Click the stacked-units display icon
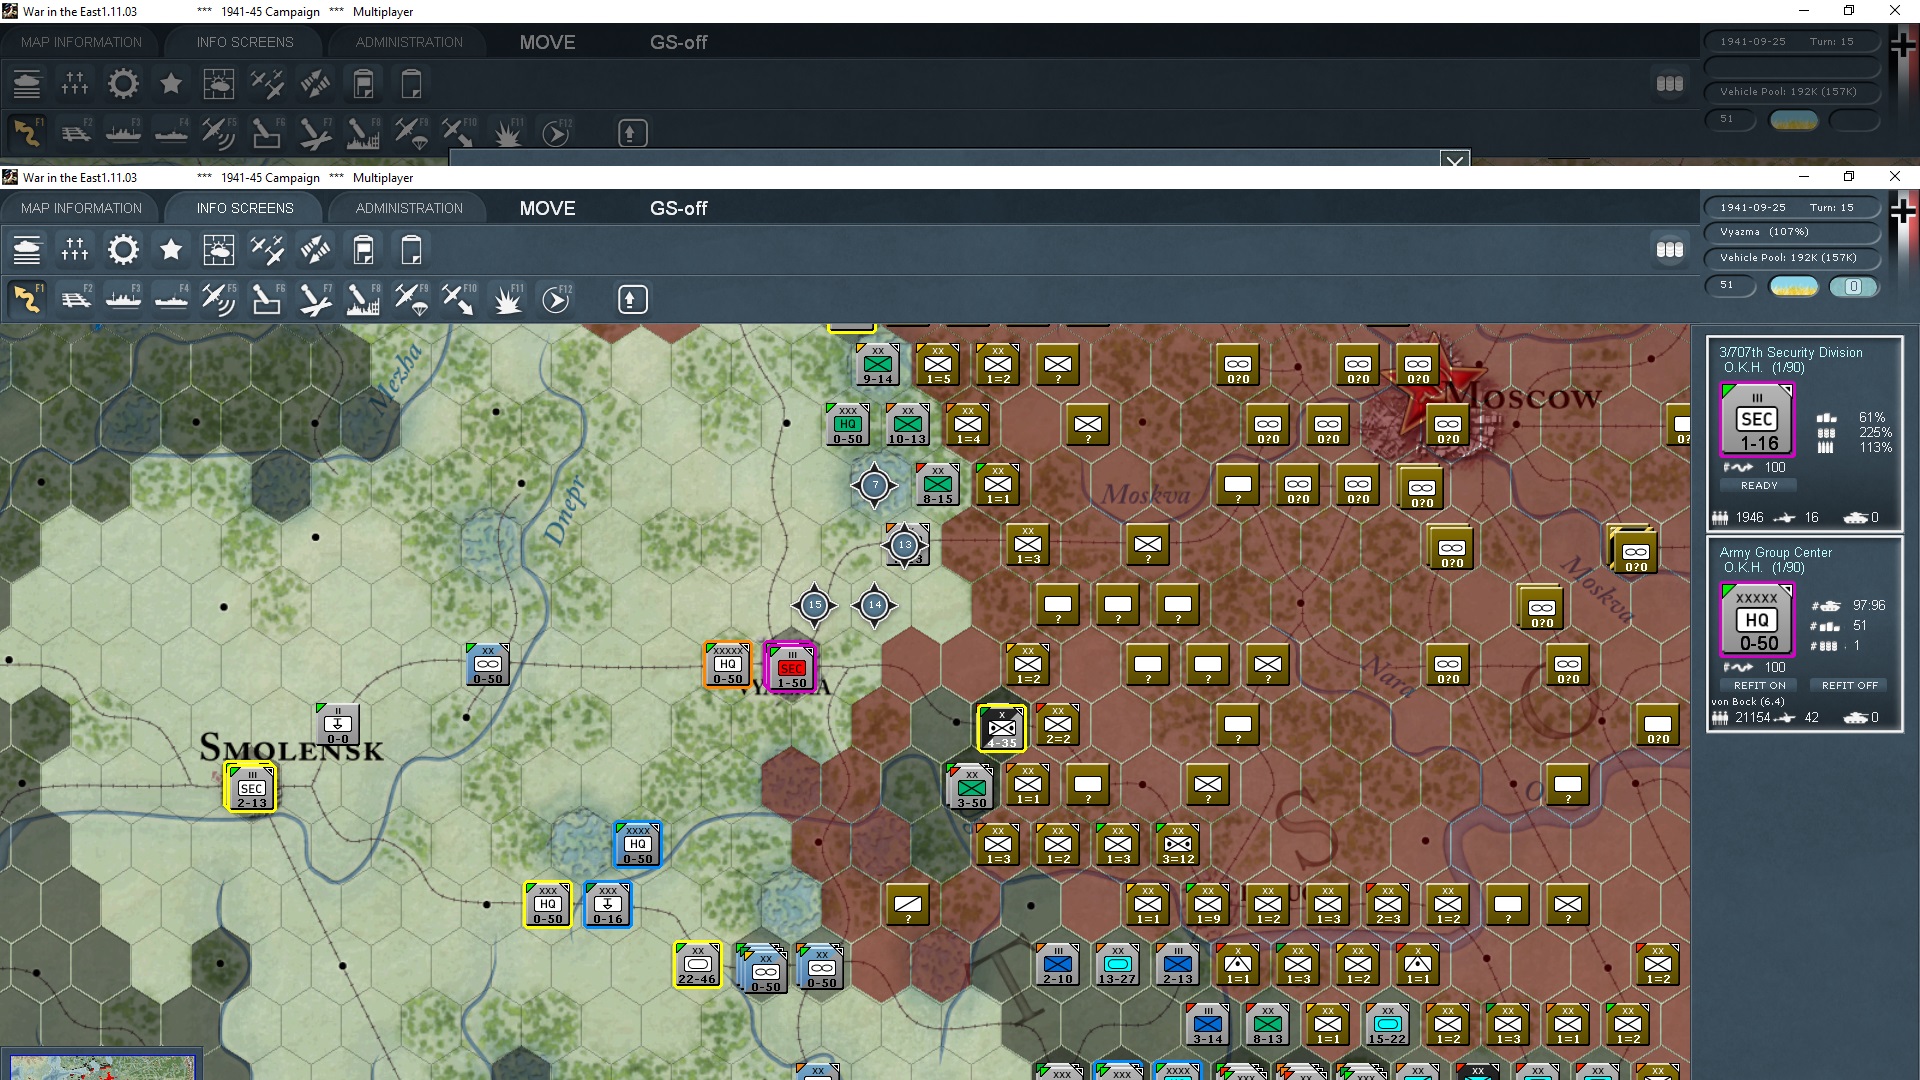 tap(1670, 250)
